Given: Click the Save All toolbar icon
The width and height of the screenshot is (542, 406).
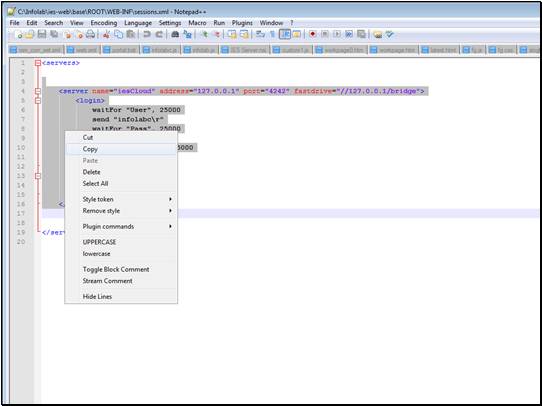Looking at the screenshot, I should (x=54, y=35).
